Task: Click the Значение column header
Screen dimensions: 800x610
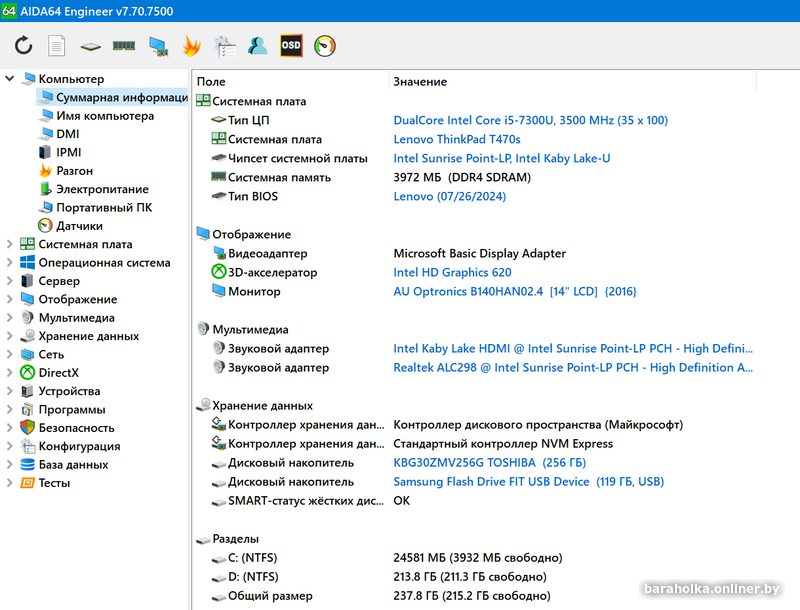Action: pos(573,82)
